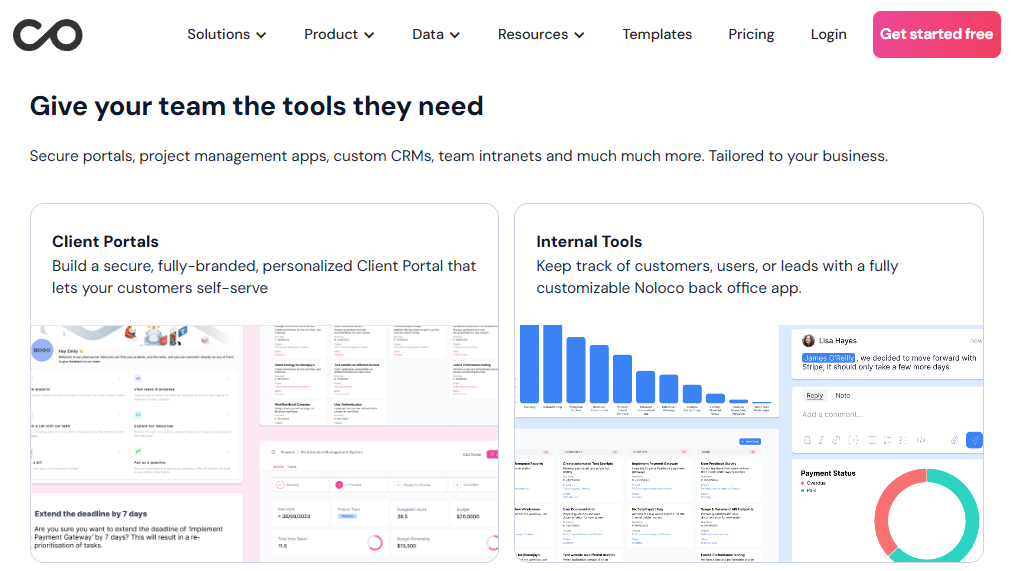Expand the Data dropdown menu
Image resolution: width=1015 pixels, height=571 pixels.
436,34
